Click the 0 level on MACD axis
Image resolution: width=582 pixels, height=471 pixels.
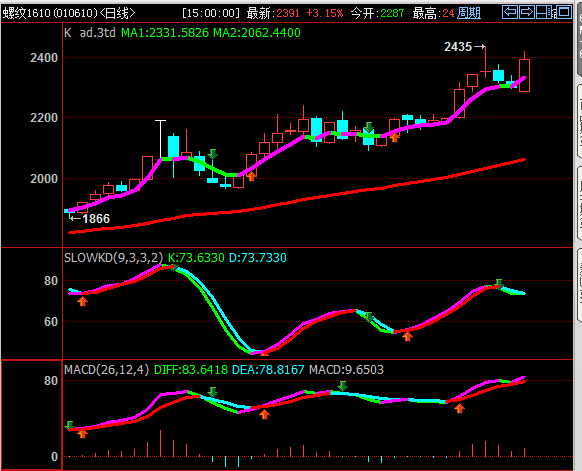(x=55, y=457)
